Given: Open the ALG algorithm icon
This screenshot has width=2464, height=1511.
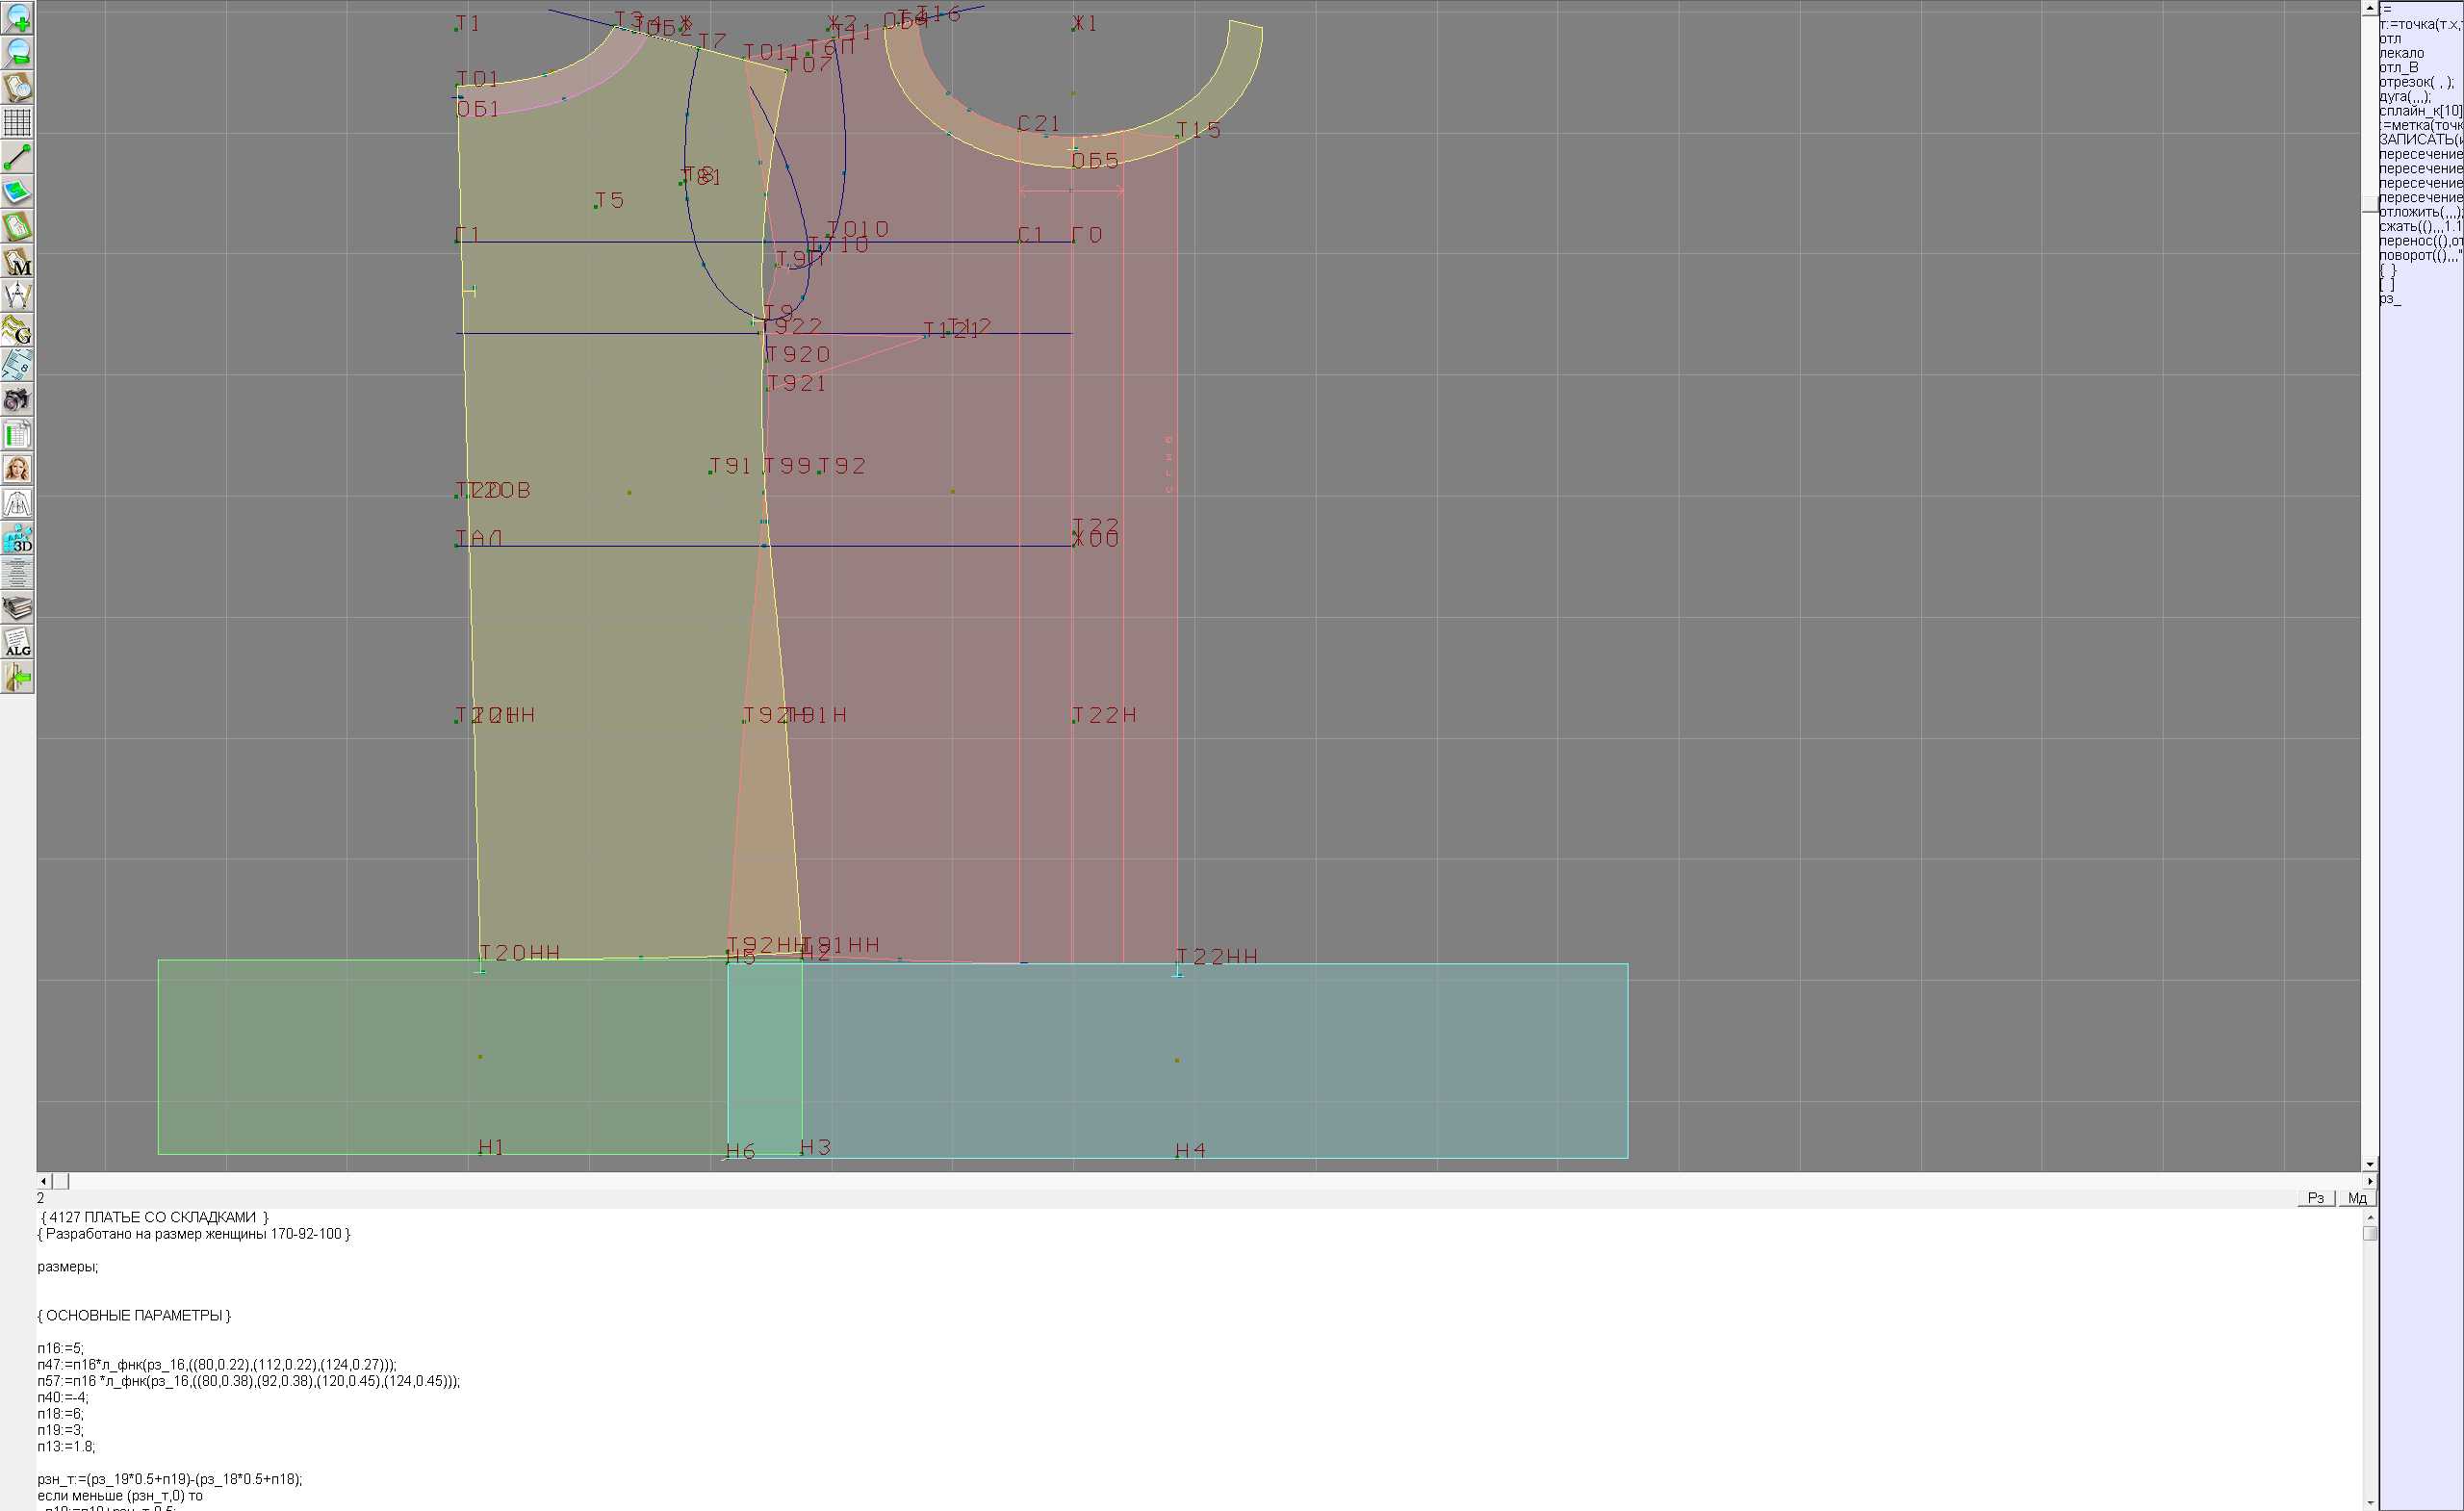Looking at the screenshot, I should (17, 643).
